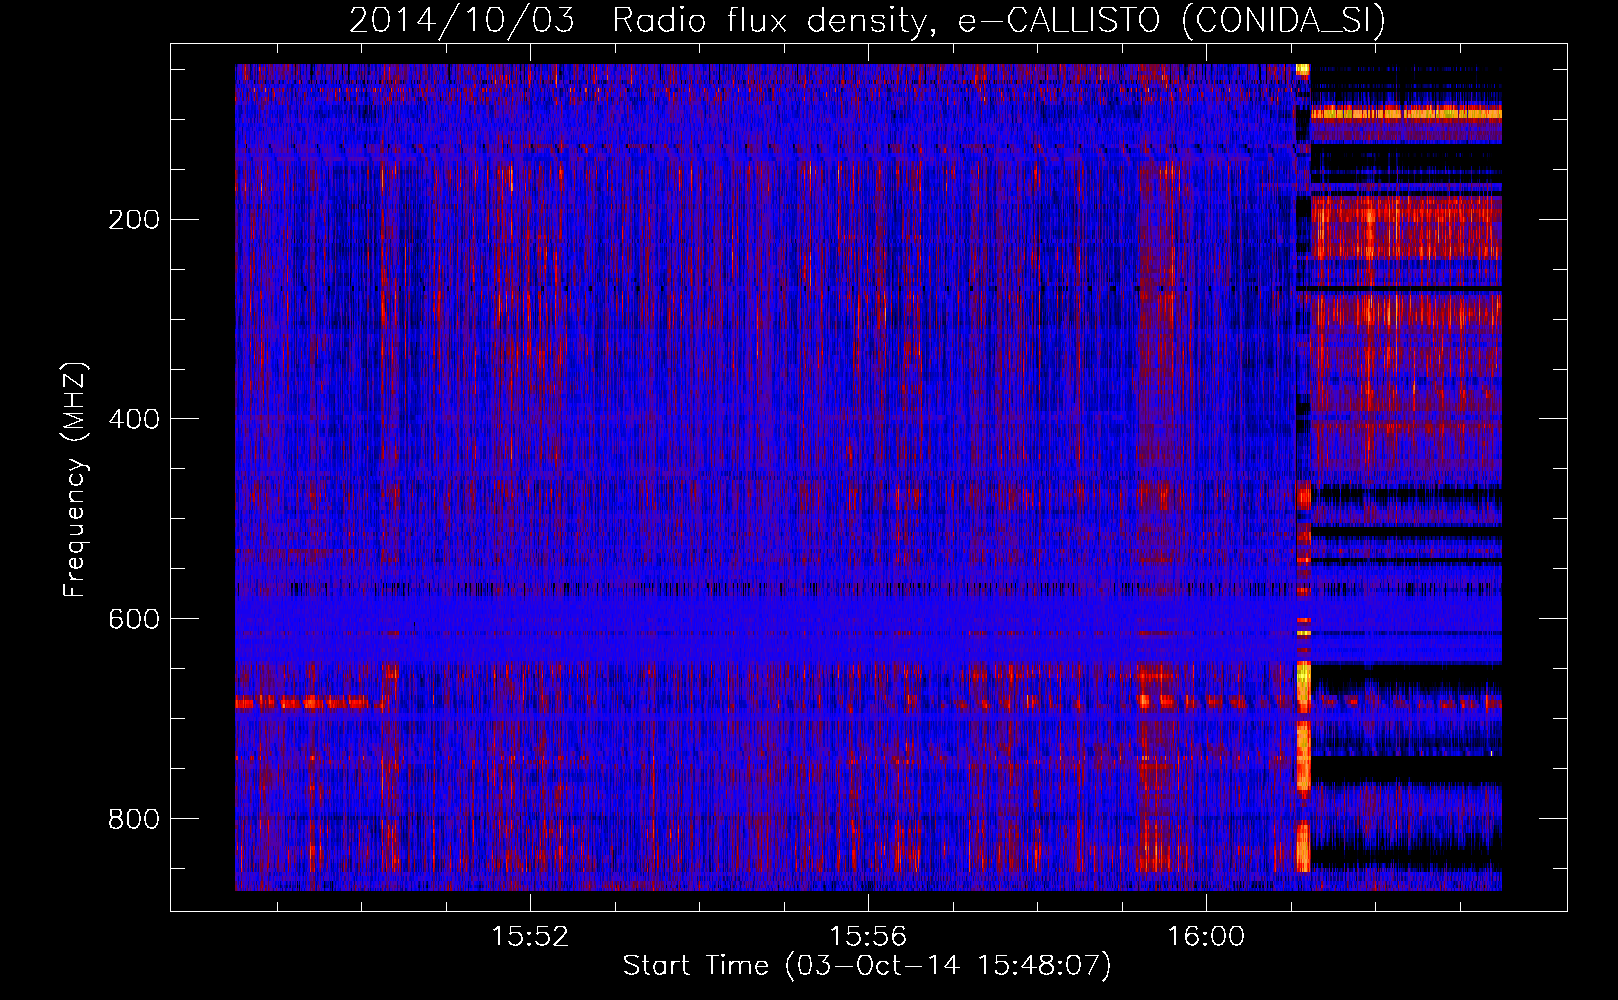The image size is (1618, 1000).
Task: Click the 600 frequency tick label
Action: click(x=134, y=619)
